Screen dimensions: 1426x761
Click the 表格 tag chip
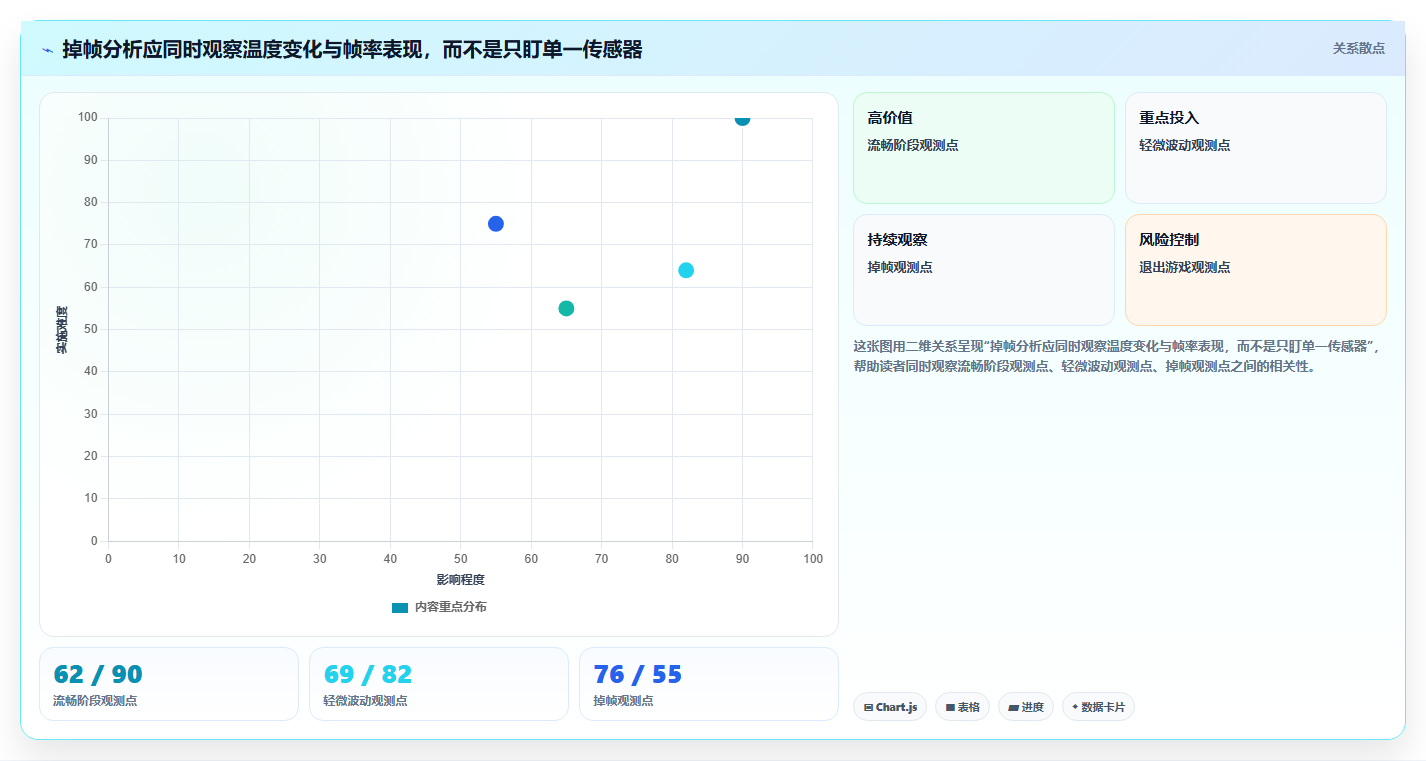point(962,707)
